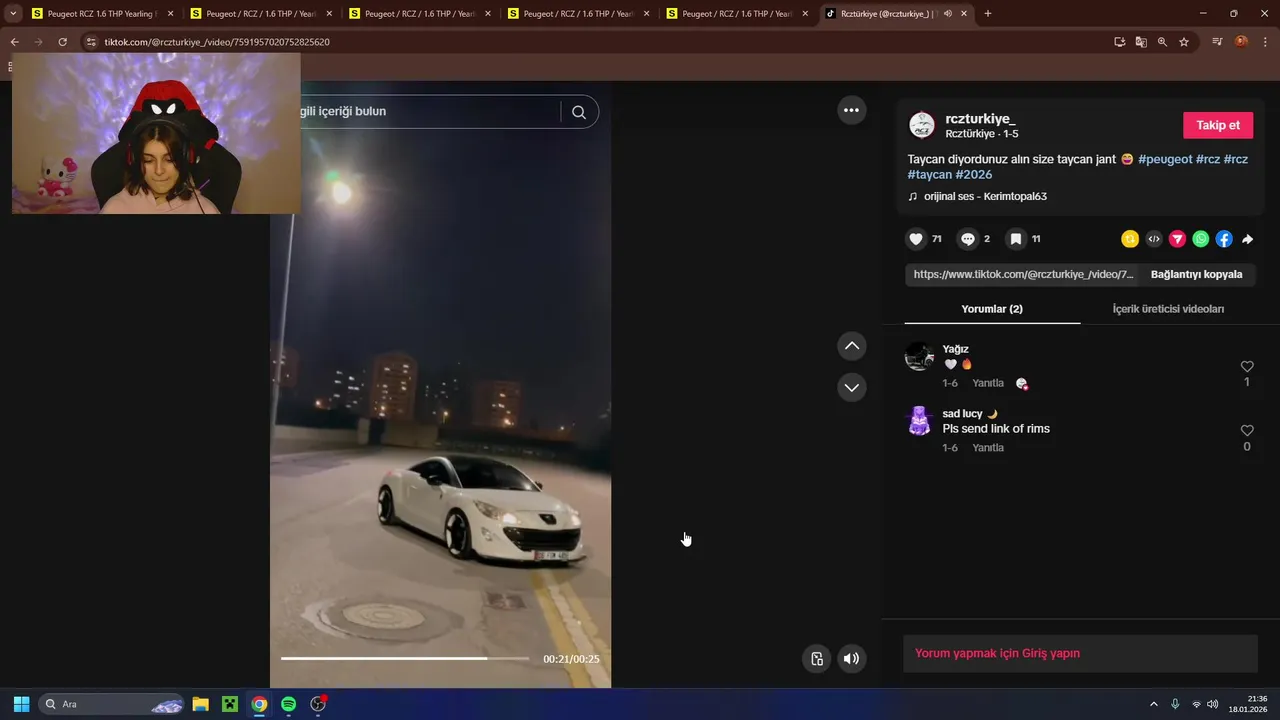Open the #peugeot hashtag
This screenshot has height=720, width=1280.
(x=1165, y=159)
